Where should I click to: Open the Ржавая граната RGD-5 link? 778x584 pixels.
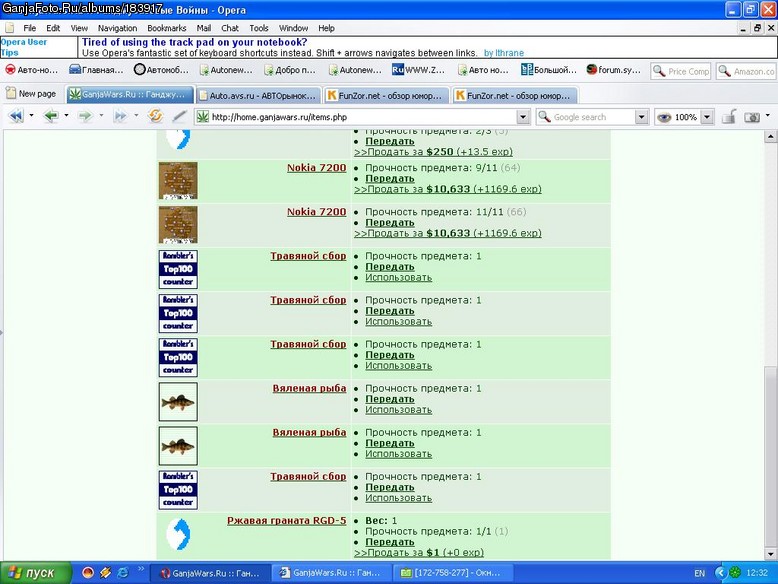tap(286, 520)
